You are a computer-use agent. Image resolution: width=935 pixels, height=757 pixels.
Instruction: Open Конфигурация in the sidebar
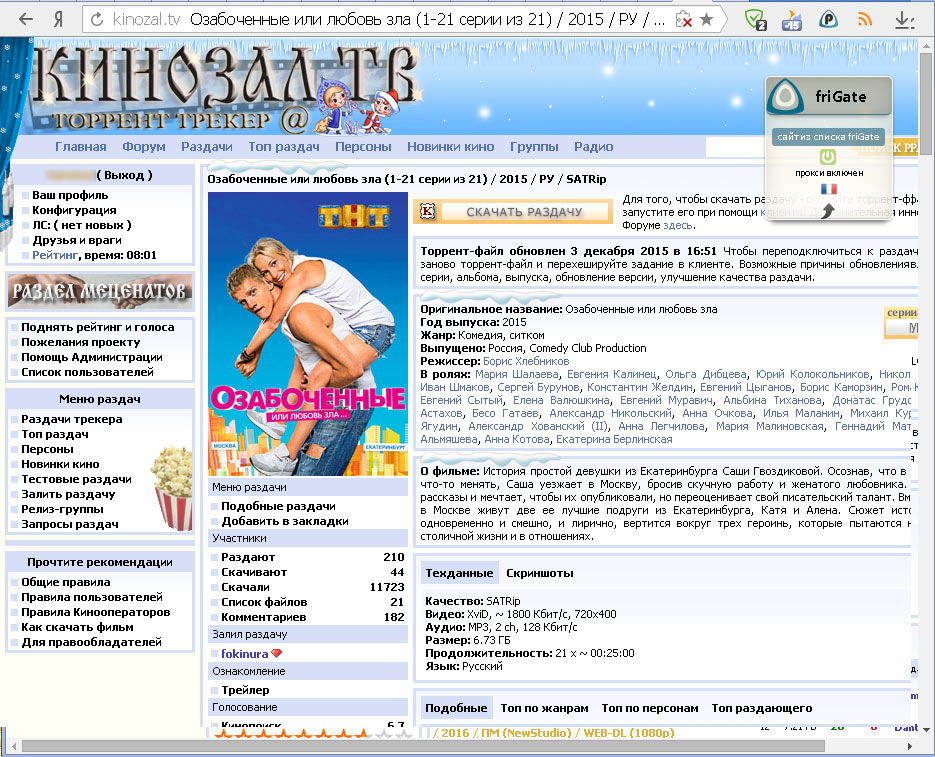coord(75,210)
